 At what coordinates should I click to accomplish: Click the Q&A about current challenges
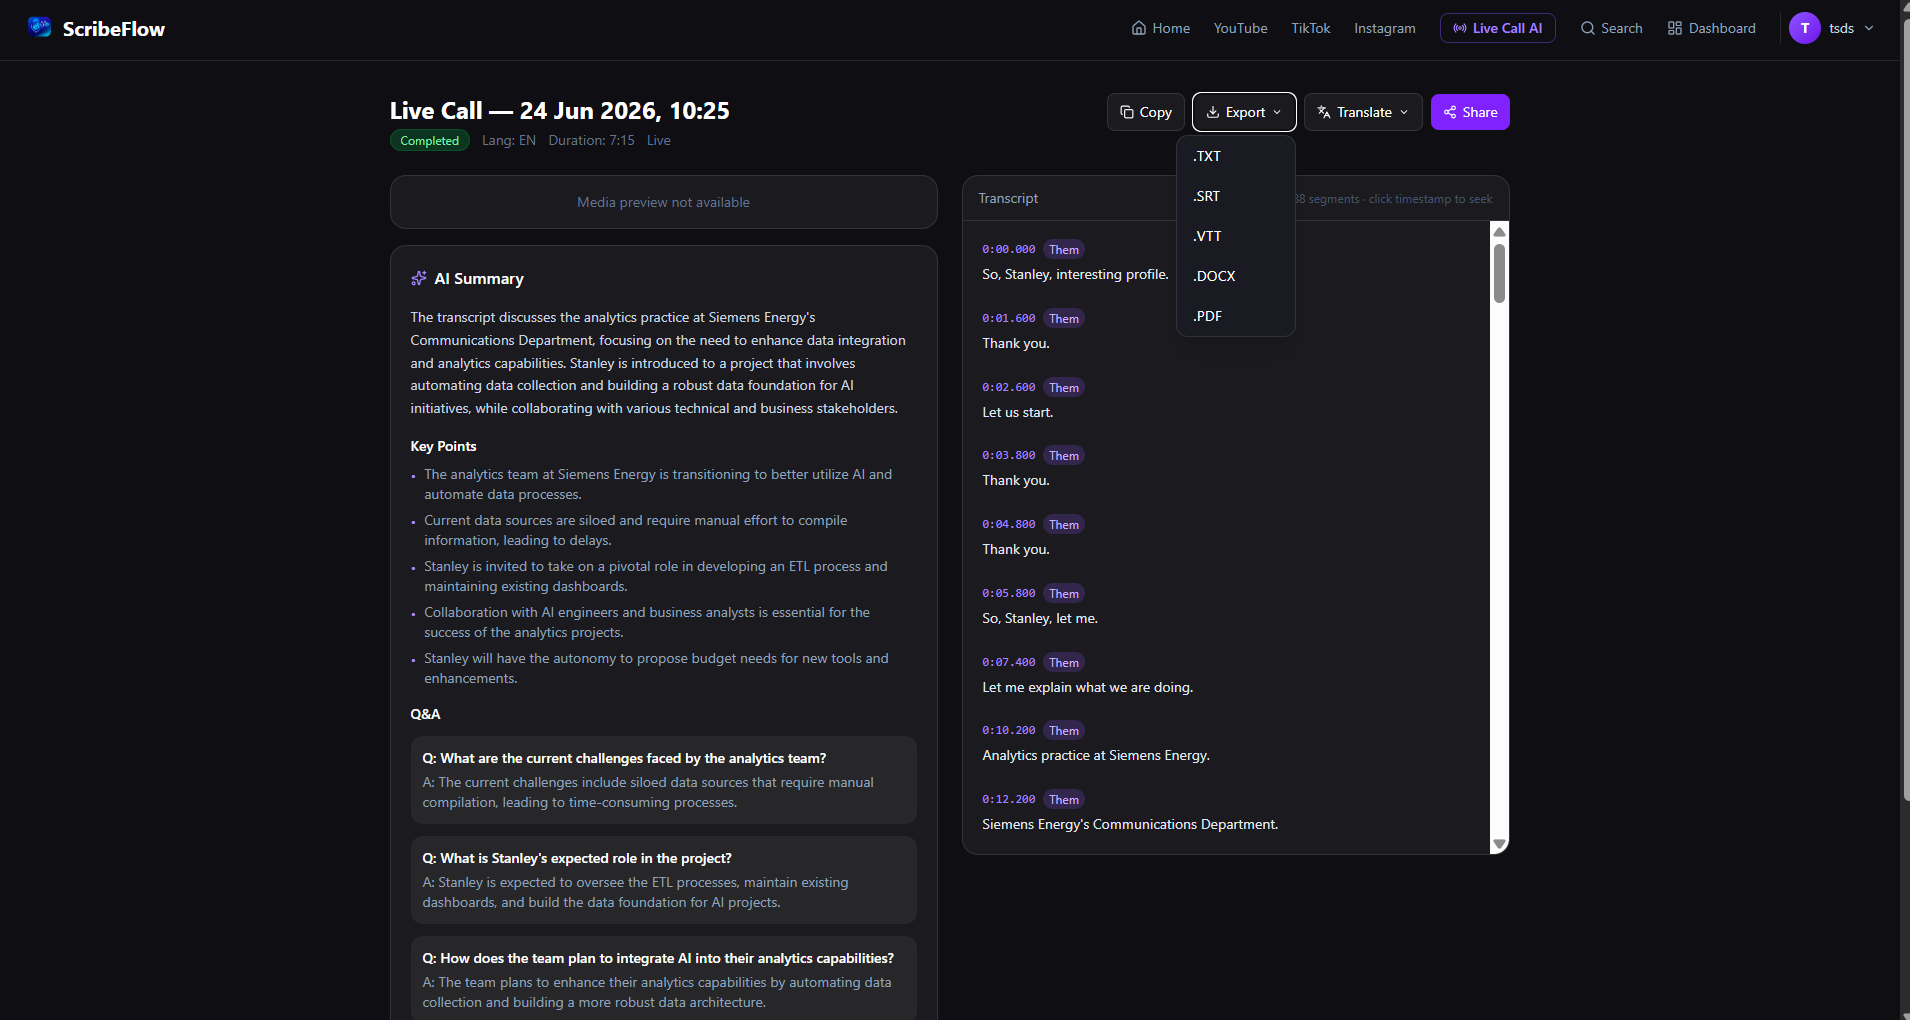[x=663, y=780]
